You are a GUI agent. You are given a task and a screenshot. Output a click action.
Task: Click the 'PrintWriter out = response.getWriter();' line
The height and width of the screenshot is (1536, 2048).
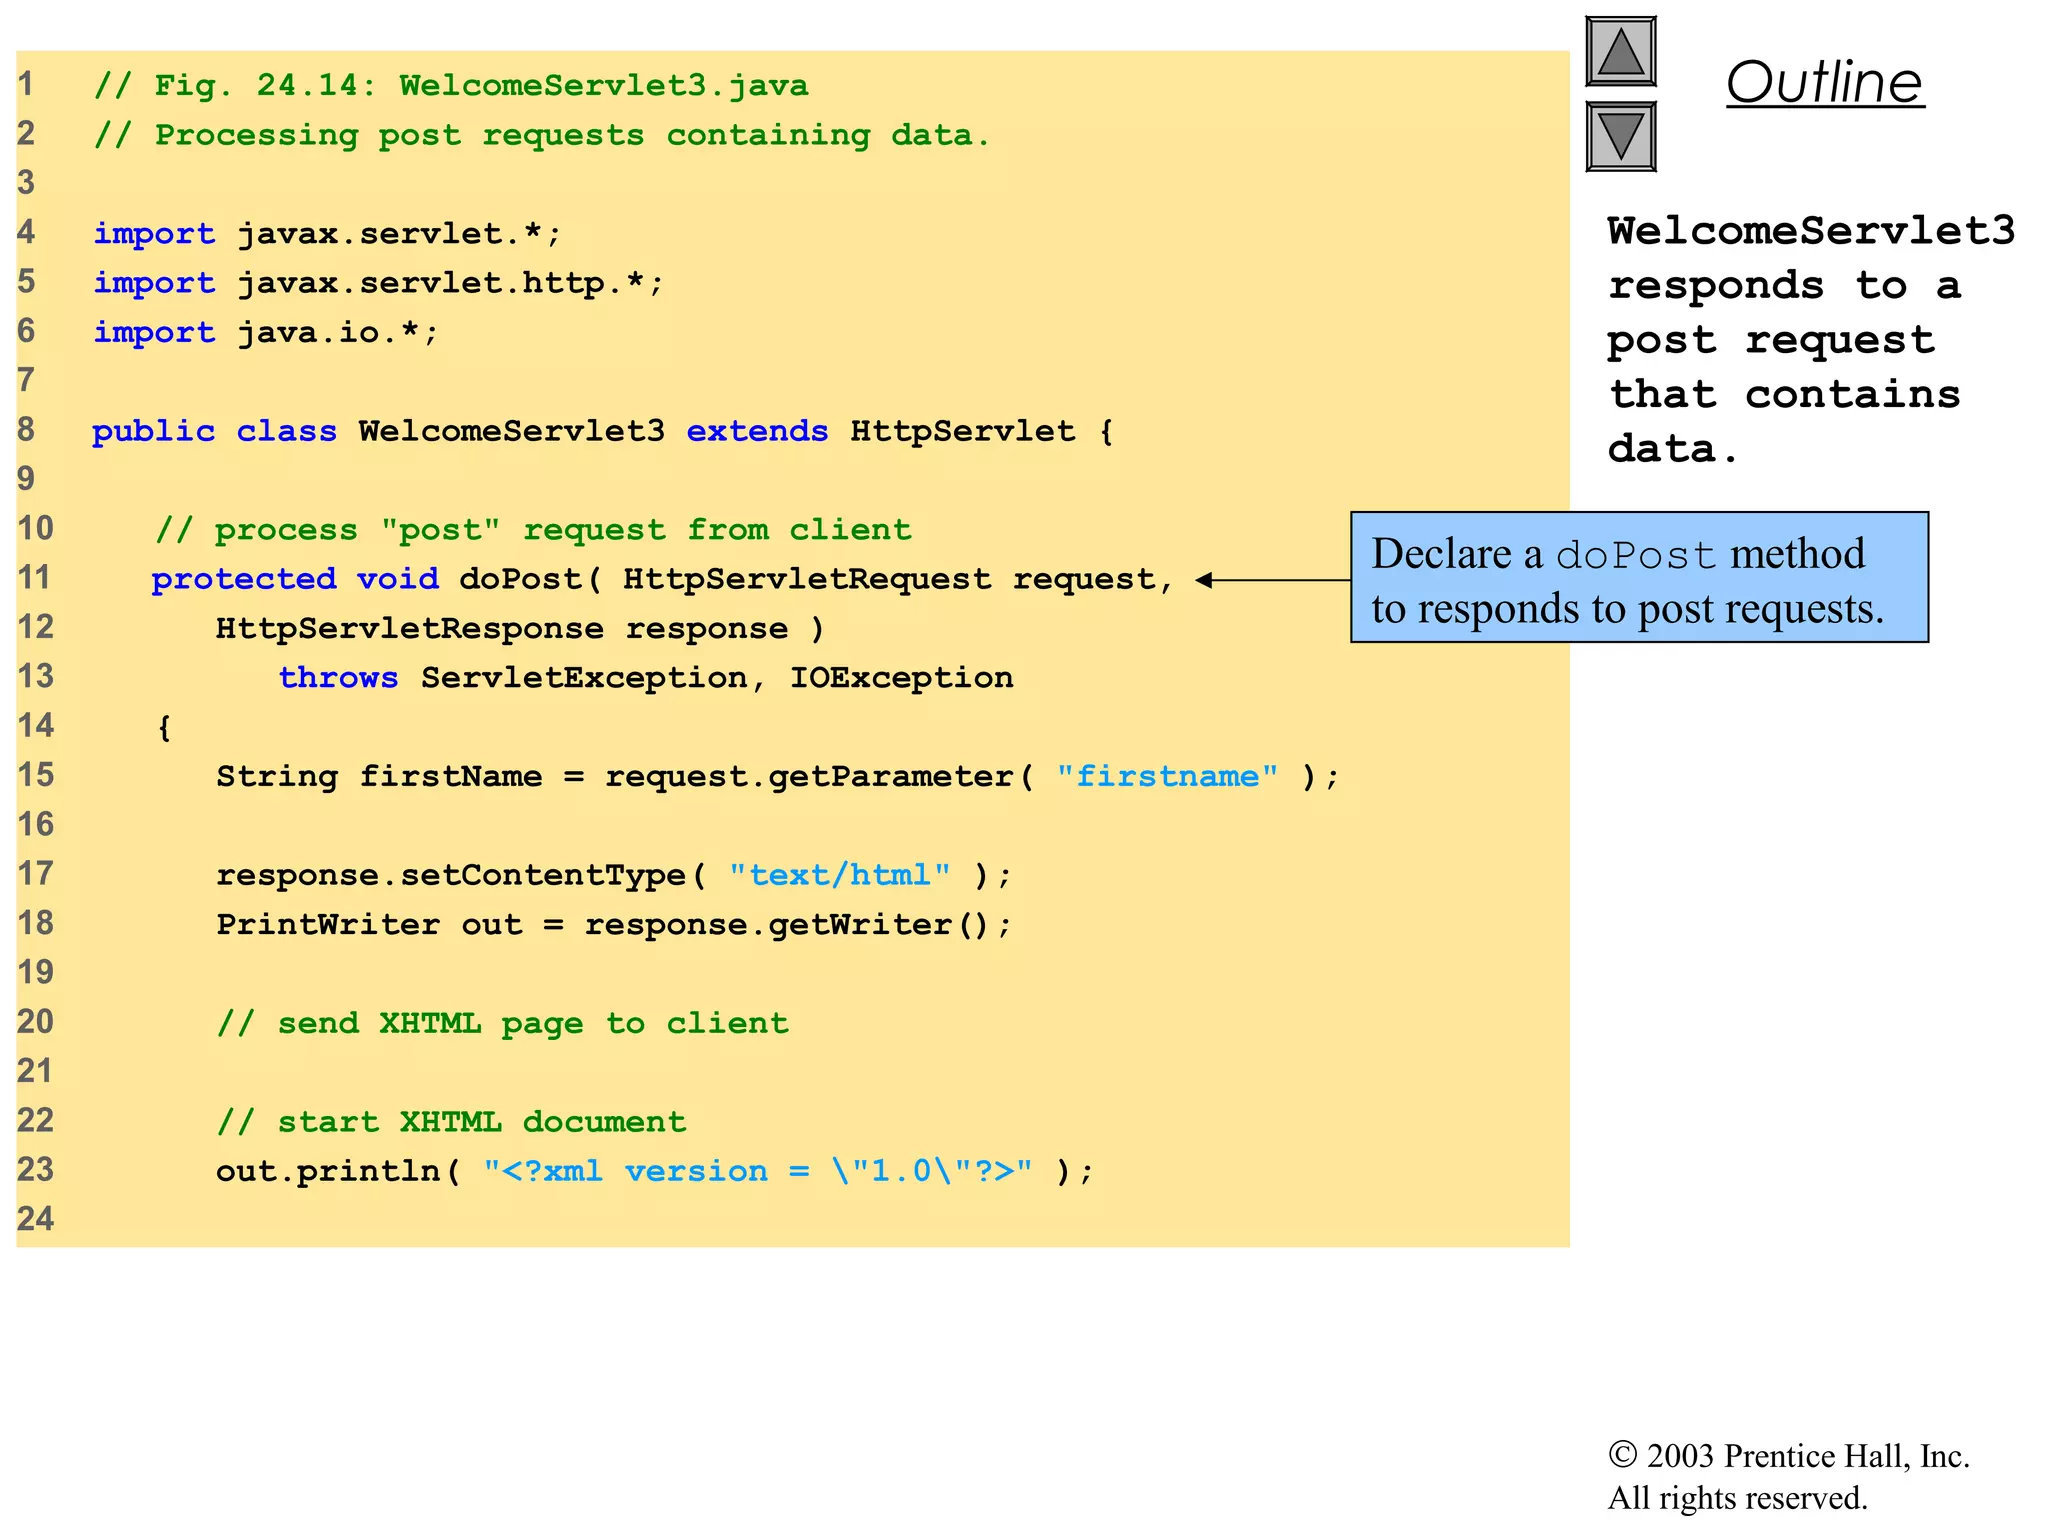pos(614,924)
